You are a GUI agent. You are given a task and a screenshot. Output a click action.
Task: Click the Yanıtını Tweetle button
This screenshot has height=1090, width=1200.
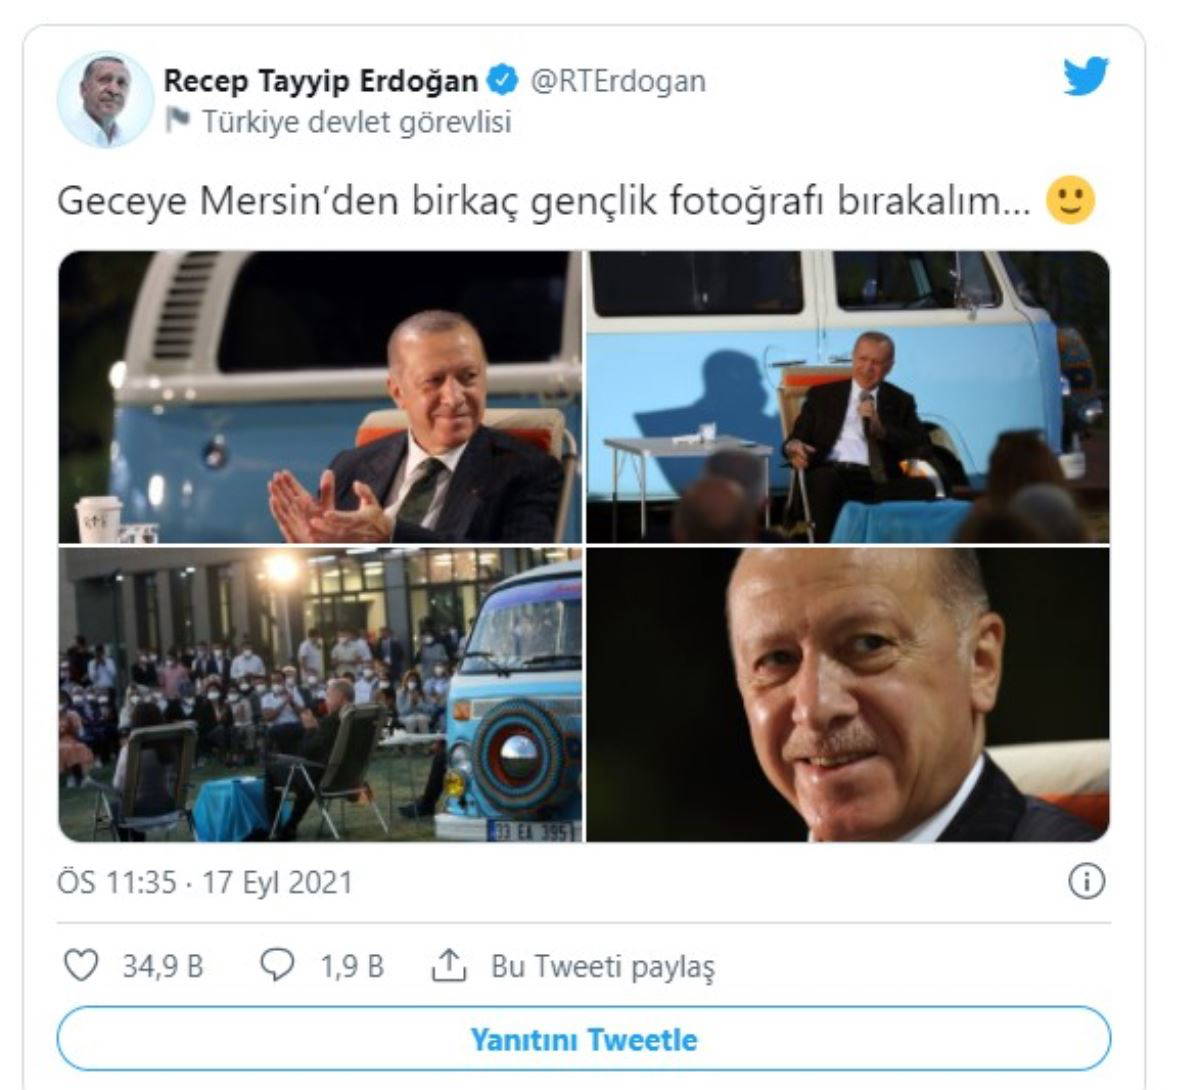tap(584, 1039)
